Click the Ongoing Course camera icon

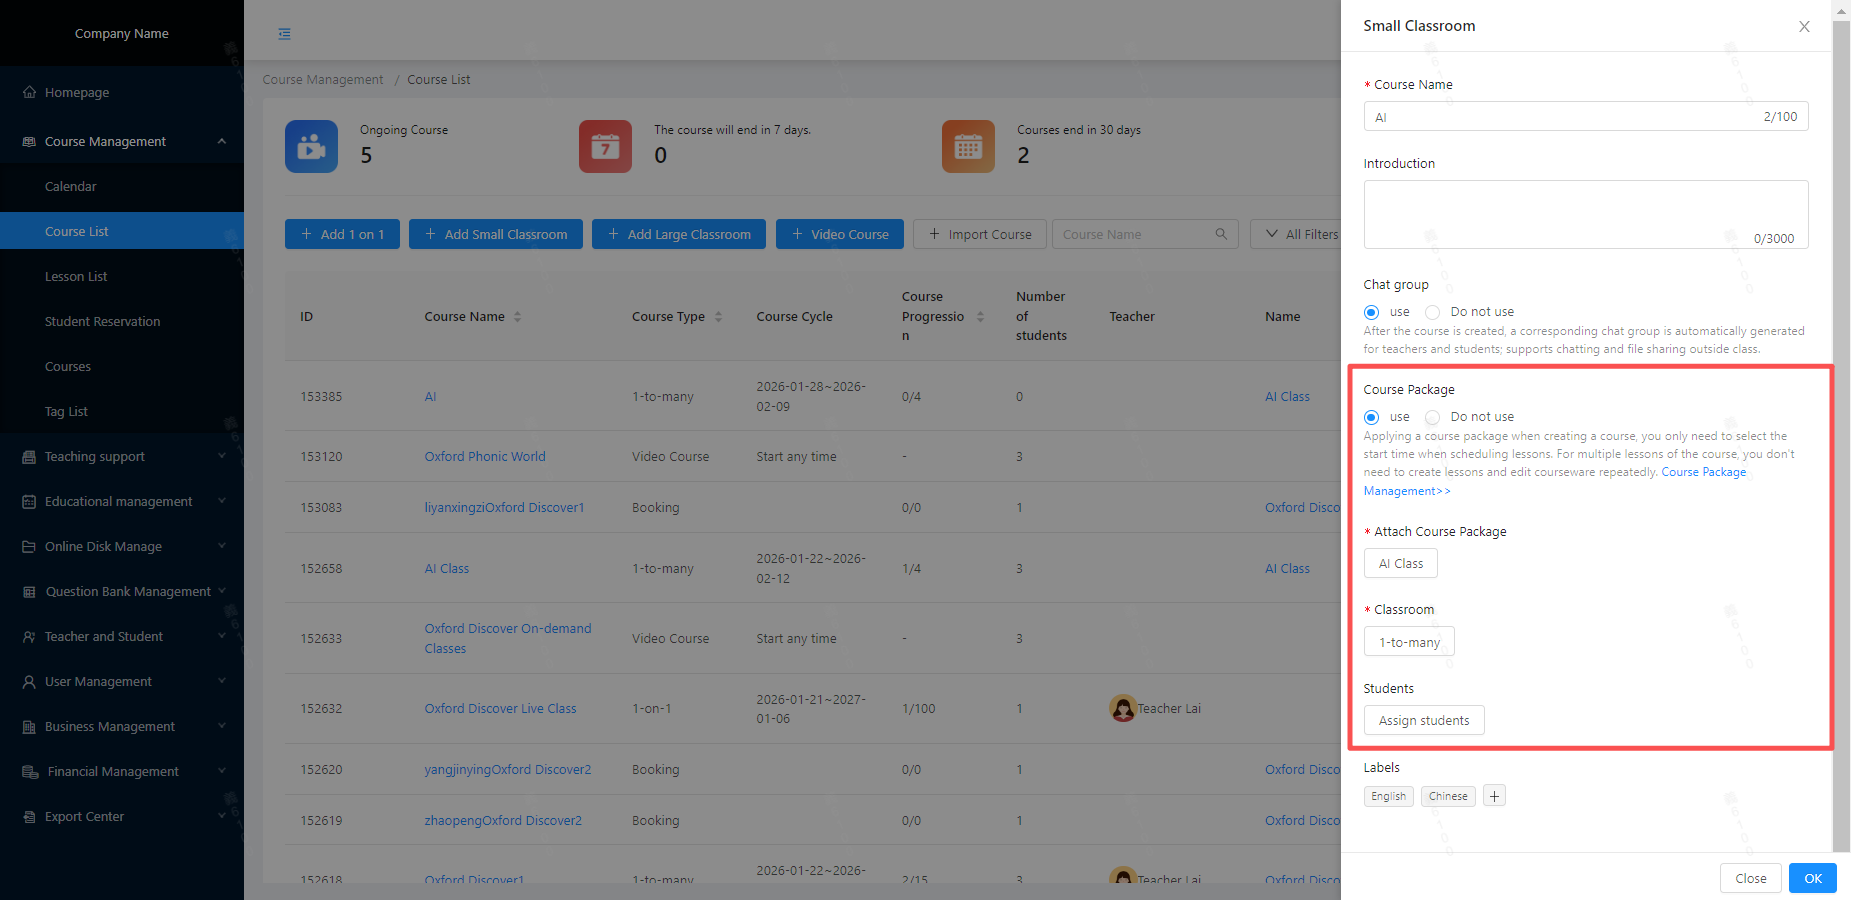[x=311, y=147]
